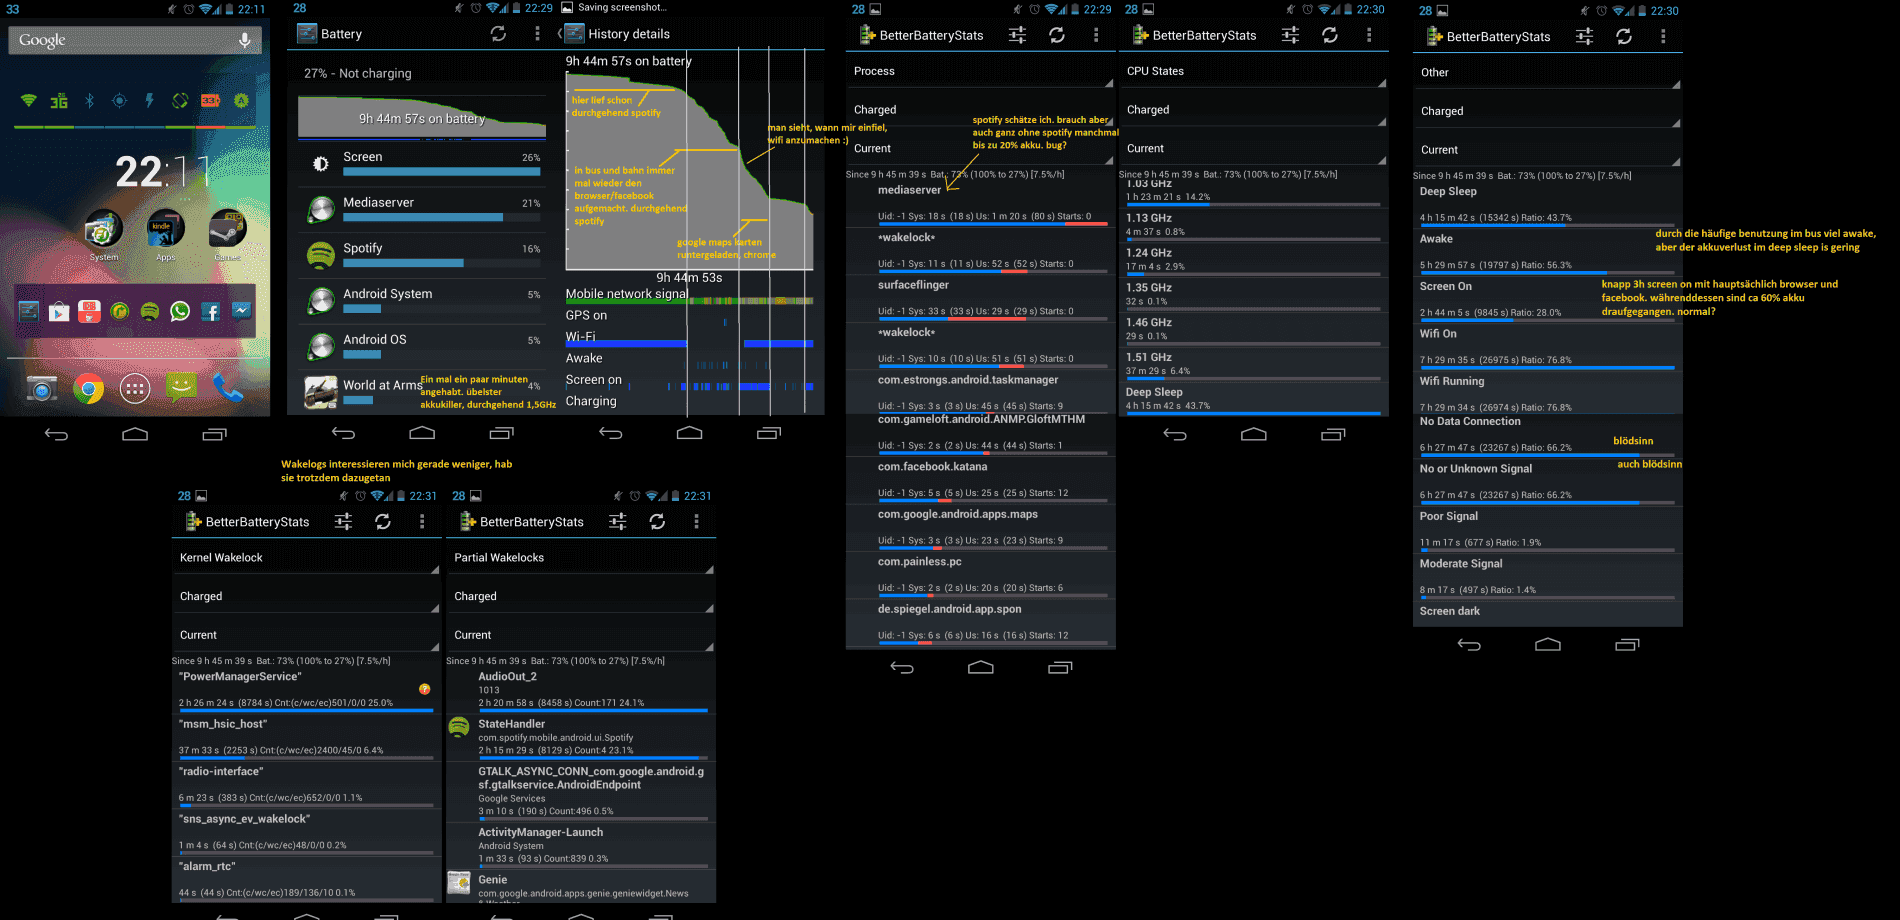Screen dimensions: 1900x920
Task: Toggle 3G mobile data in power widget
Action: click(x=59, y=101)
